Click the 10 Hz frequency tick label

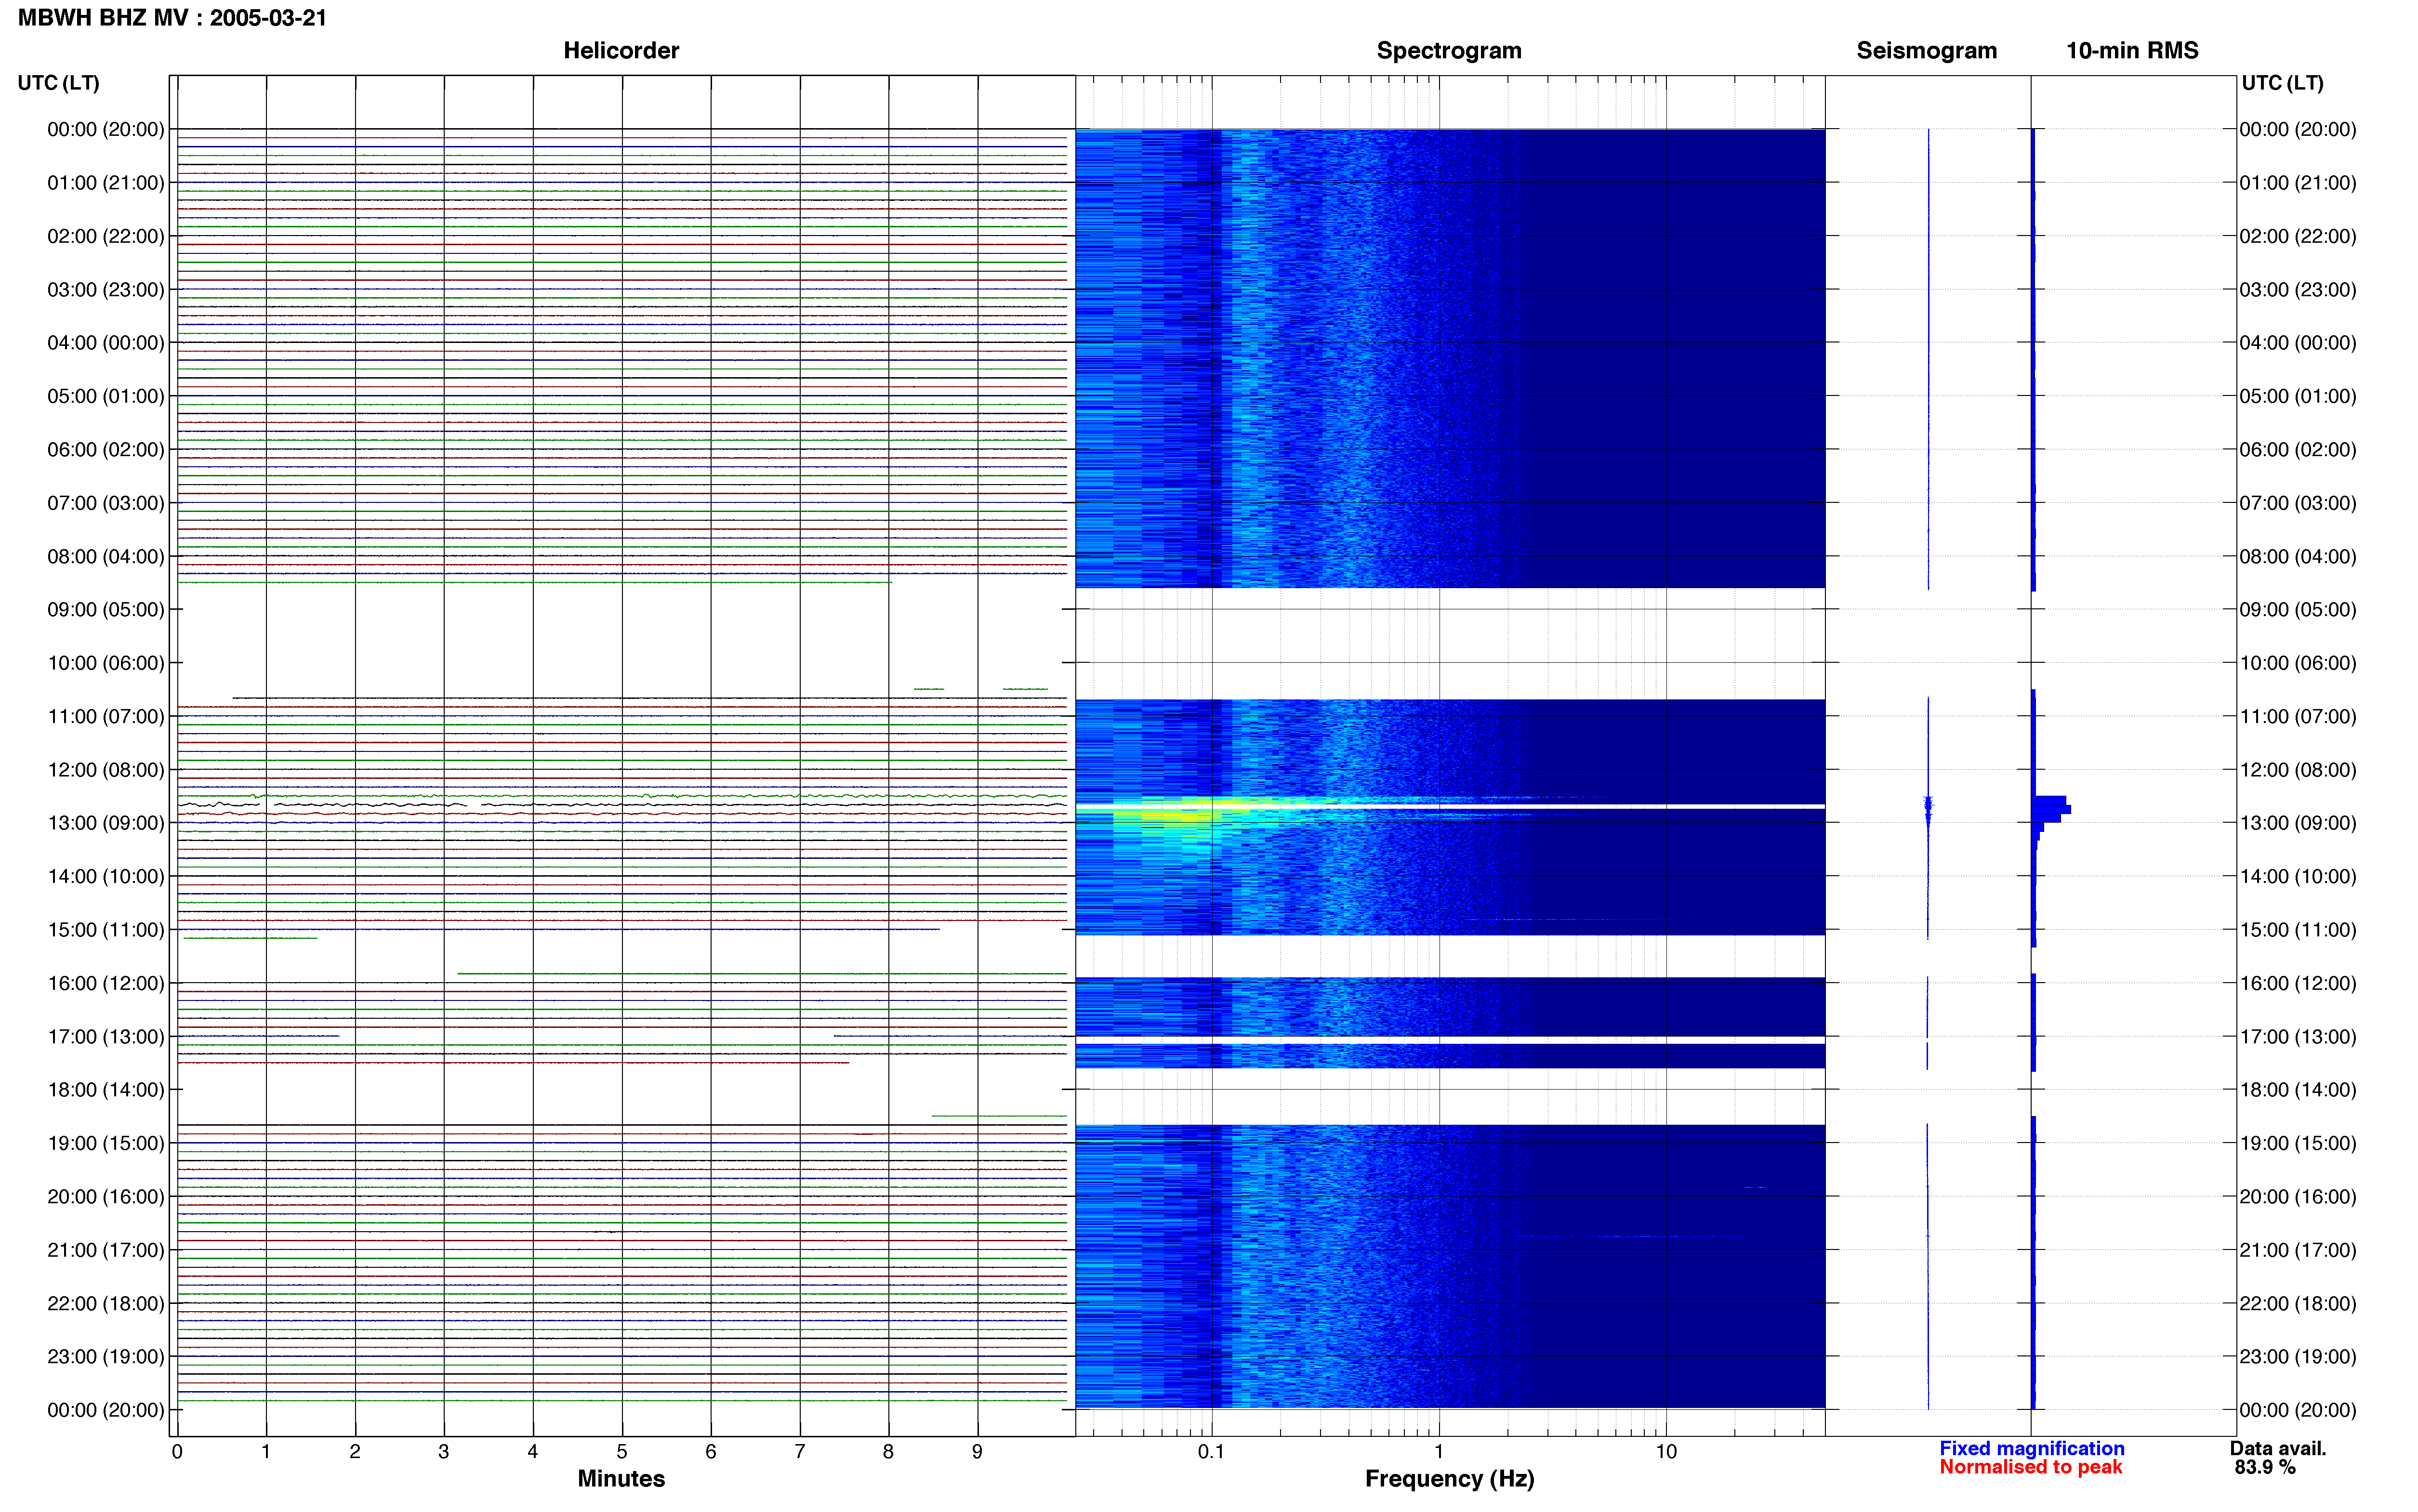coord(1666,1451)
